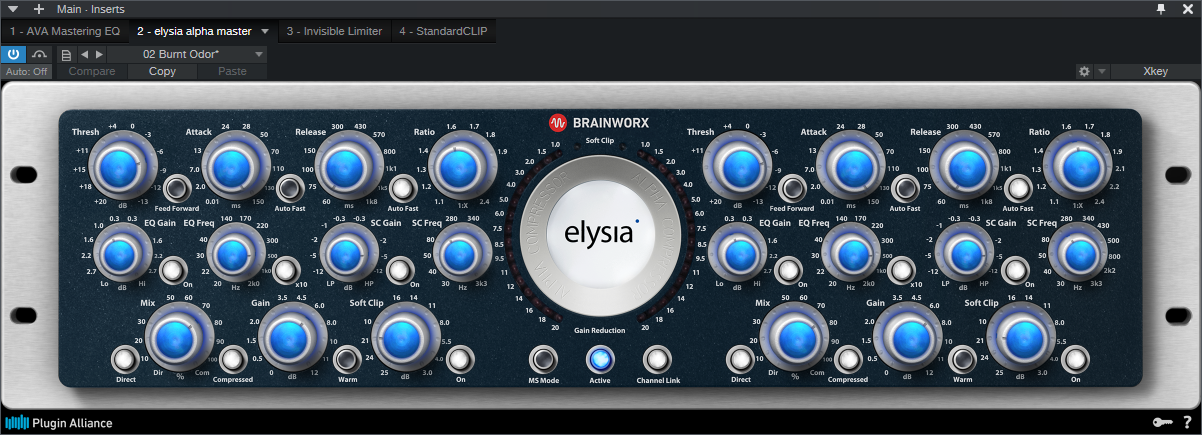
Task: Click right Mix Direct button
Action: [x=740, y=359]
